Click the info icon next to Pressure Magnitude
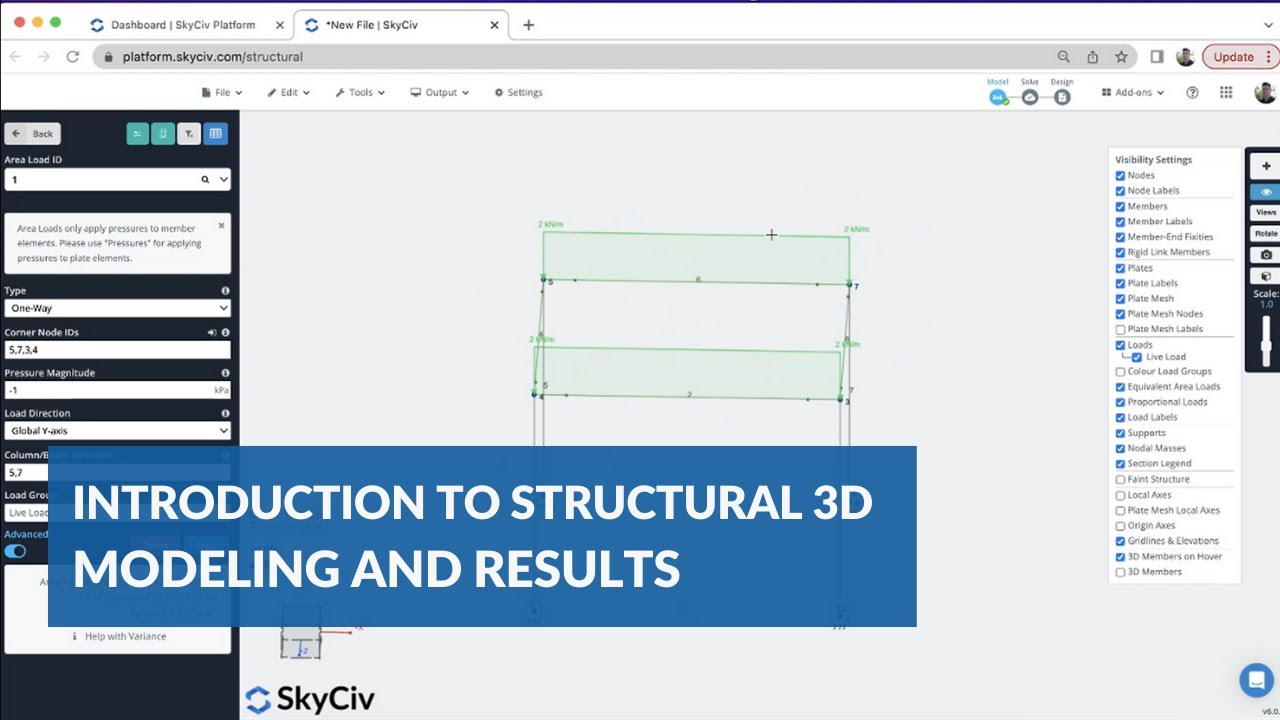Screen dimensions: 1280x720 click(x=225, y=373)
